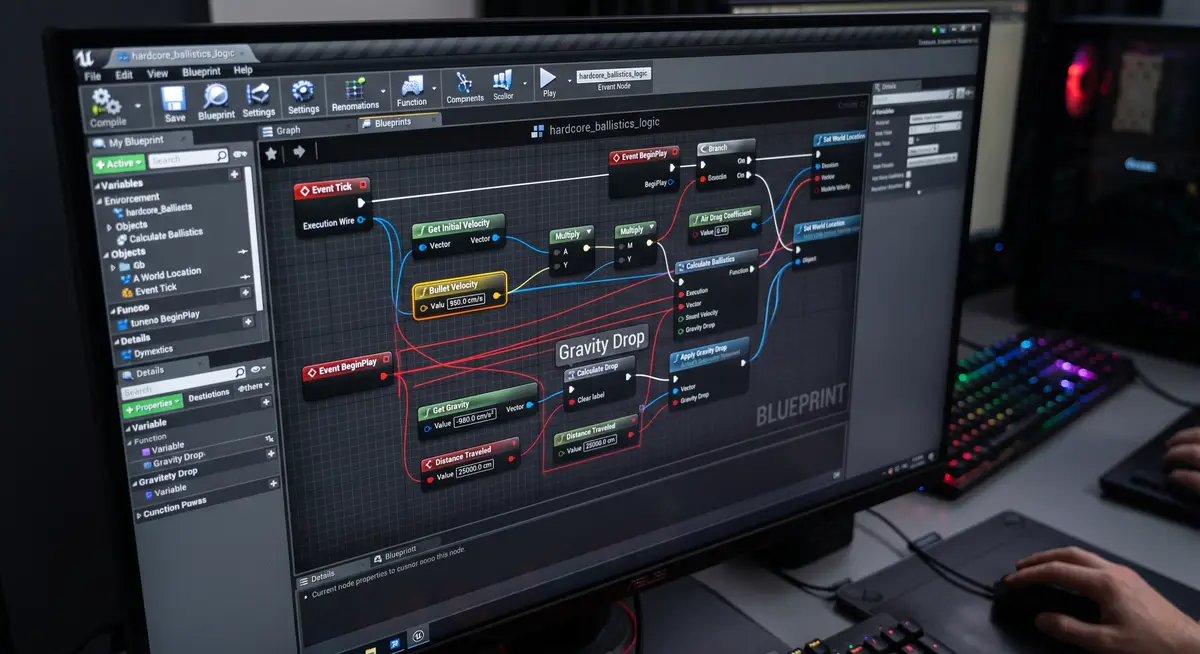Image resolution: width=1200 pixels, height=654 pixels.
Task: Click the plus icon beside Gravitety Drop header
Action: [x=273, y=483]
